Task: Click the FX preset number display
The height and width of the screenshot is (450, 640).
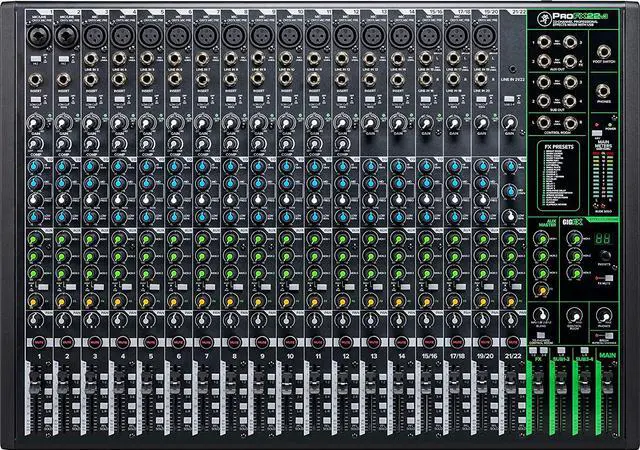Action: pyautogui.click(x=602, y=239)
